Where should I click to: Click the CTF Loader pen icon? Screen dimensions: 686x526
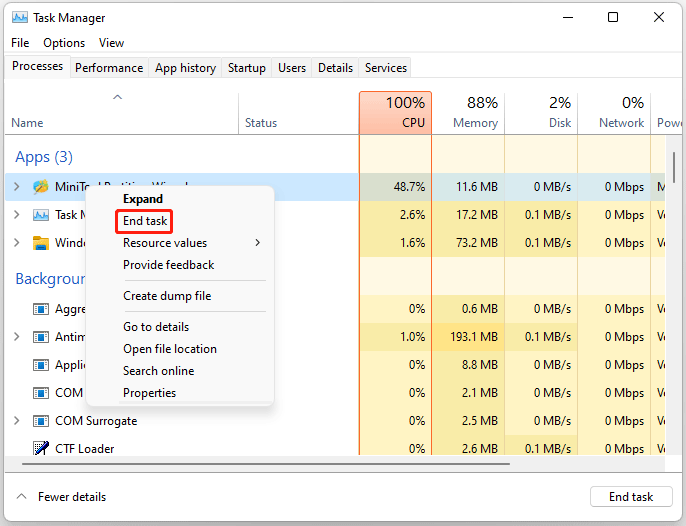(41, 448)
